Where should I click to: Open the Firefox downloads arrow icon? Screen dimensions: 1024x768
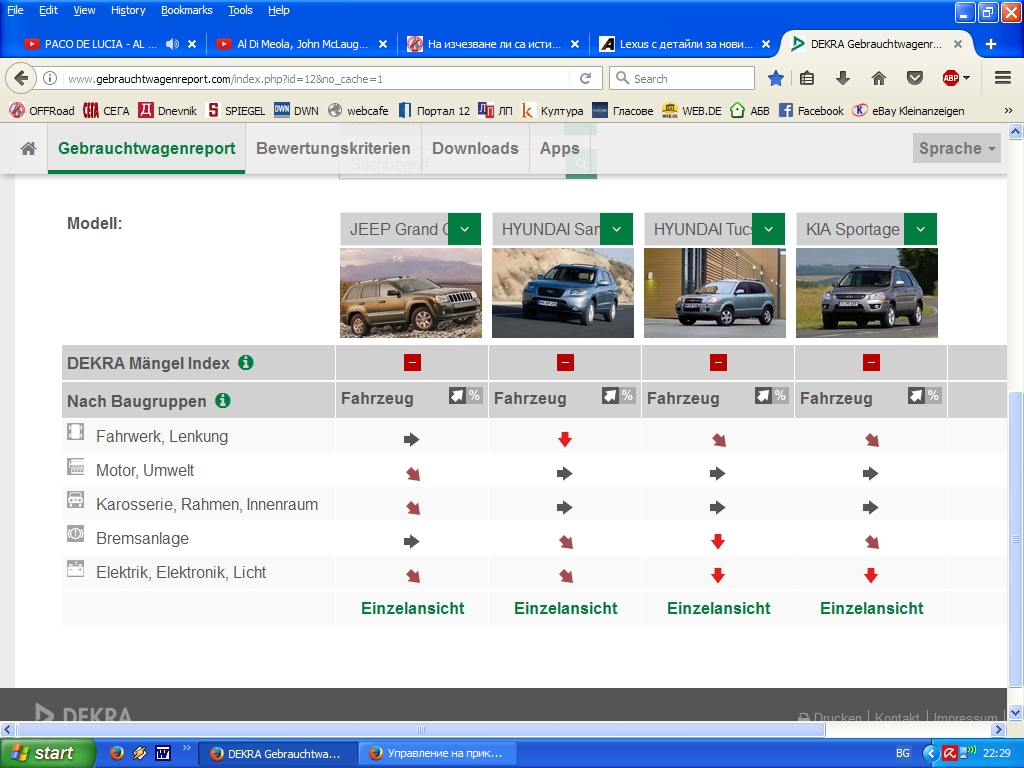[x=843, y=78]
